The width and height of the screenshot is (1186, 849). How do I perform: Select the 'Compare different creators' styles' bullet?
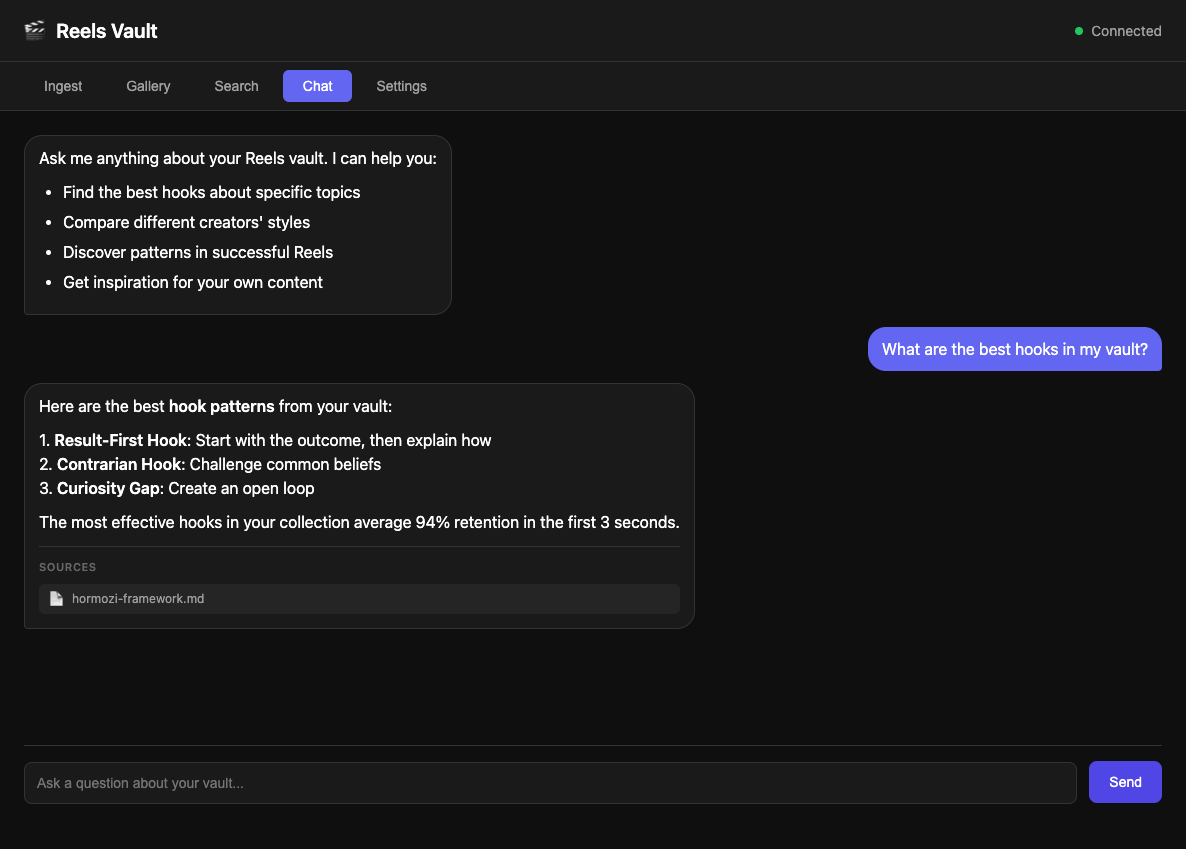pyautogui.click(x=186, y=222)
